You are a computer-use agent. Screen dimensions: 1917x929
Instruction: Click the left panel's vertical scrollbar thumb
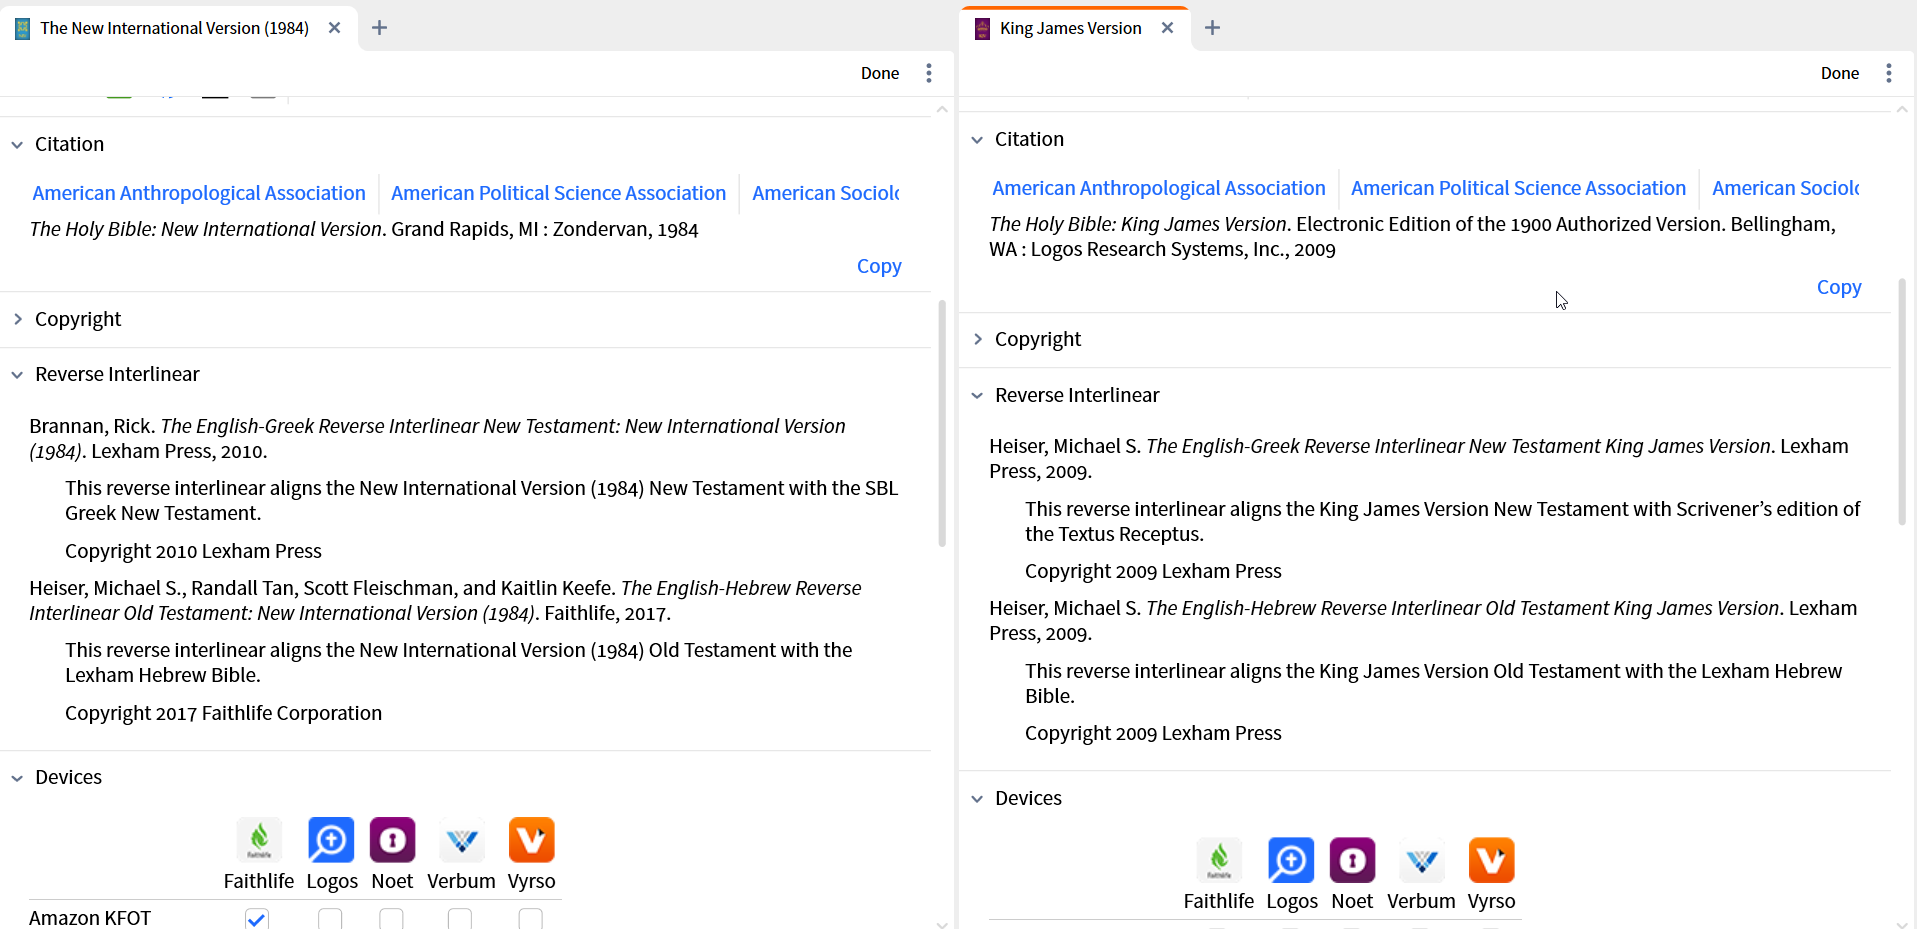[x=942, y=423]
